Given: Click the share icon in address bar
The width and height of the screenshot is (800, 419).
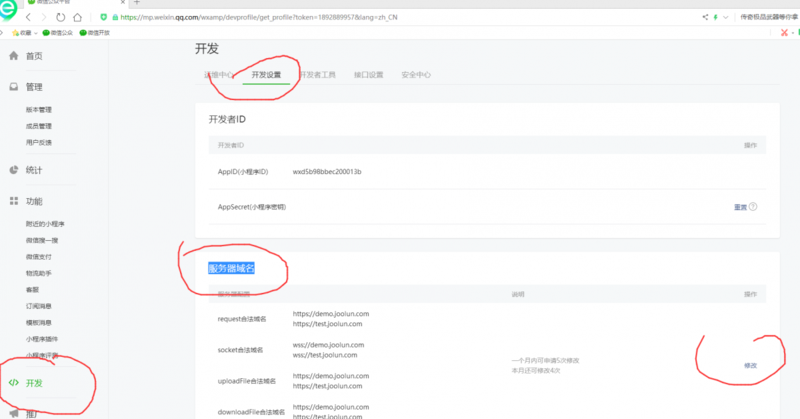Looking at the screenshot, I should point(705,17).
